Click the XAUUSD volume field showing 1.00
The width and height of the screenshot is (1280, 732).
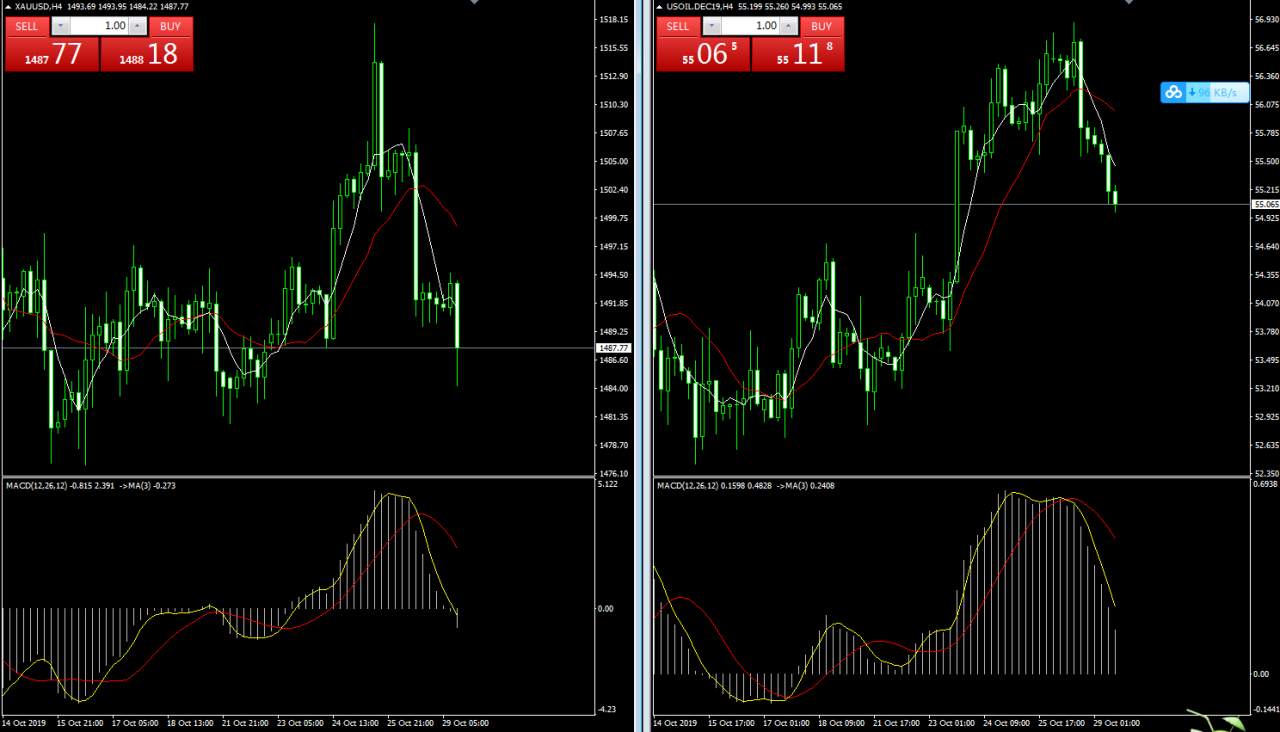pos(100,26)
